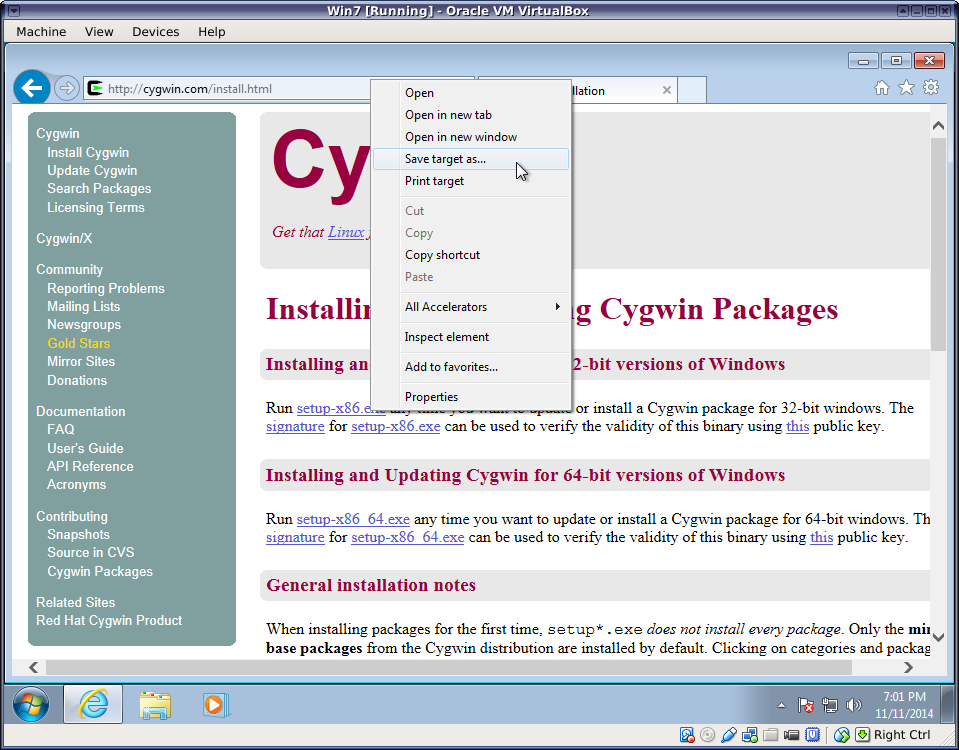Click the network tray icon
Image resolution: width=959 pixels, height=750 pixels.
[x=829, y=705]
